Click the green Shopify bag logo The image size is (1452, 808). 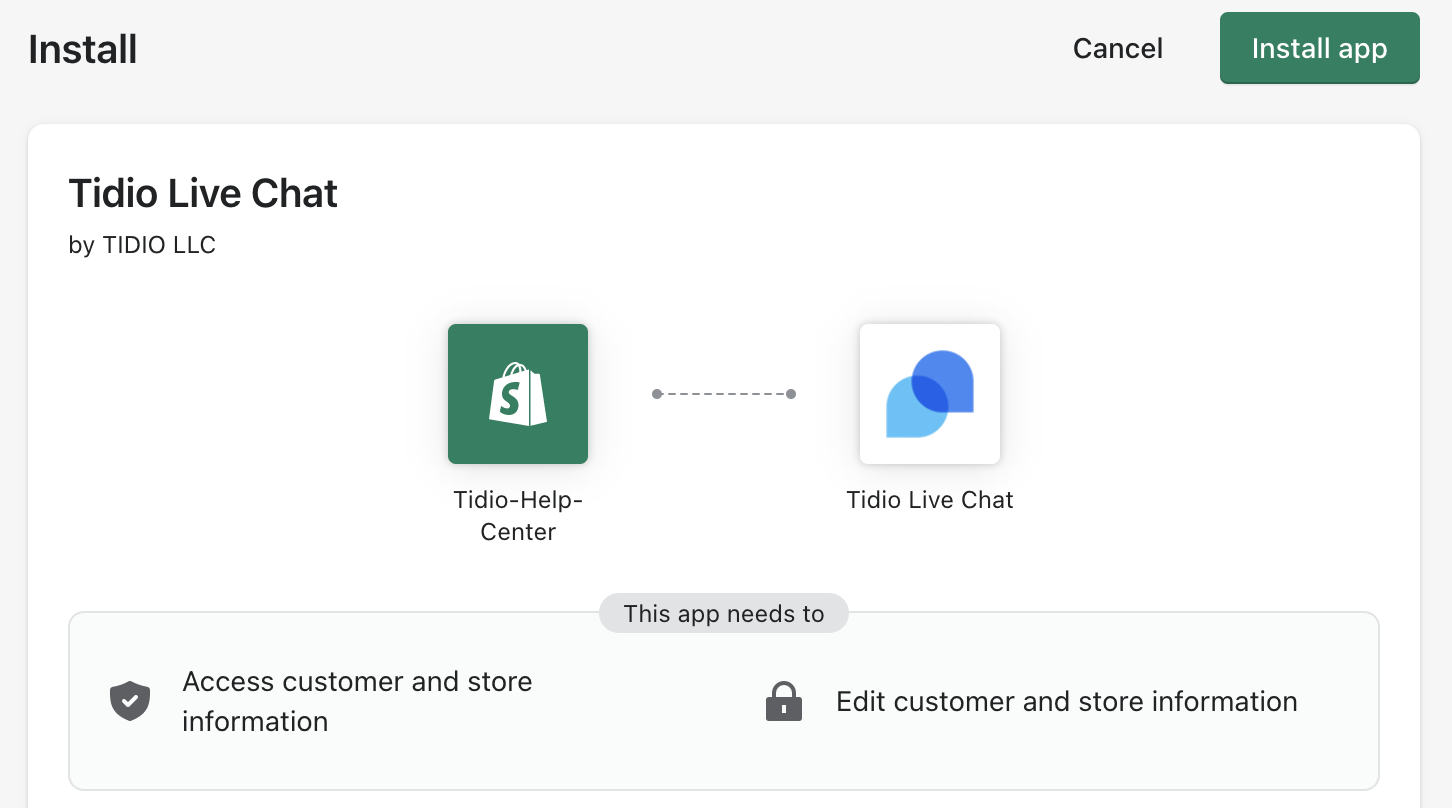[518, 394]
